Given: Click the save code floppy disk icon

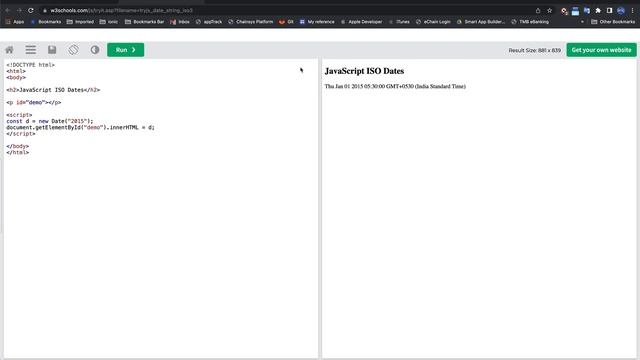Looking at the screenshot, I should point(52,50).
